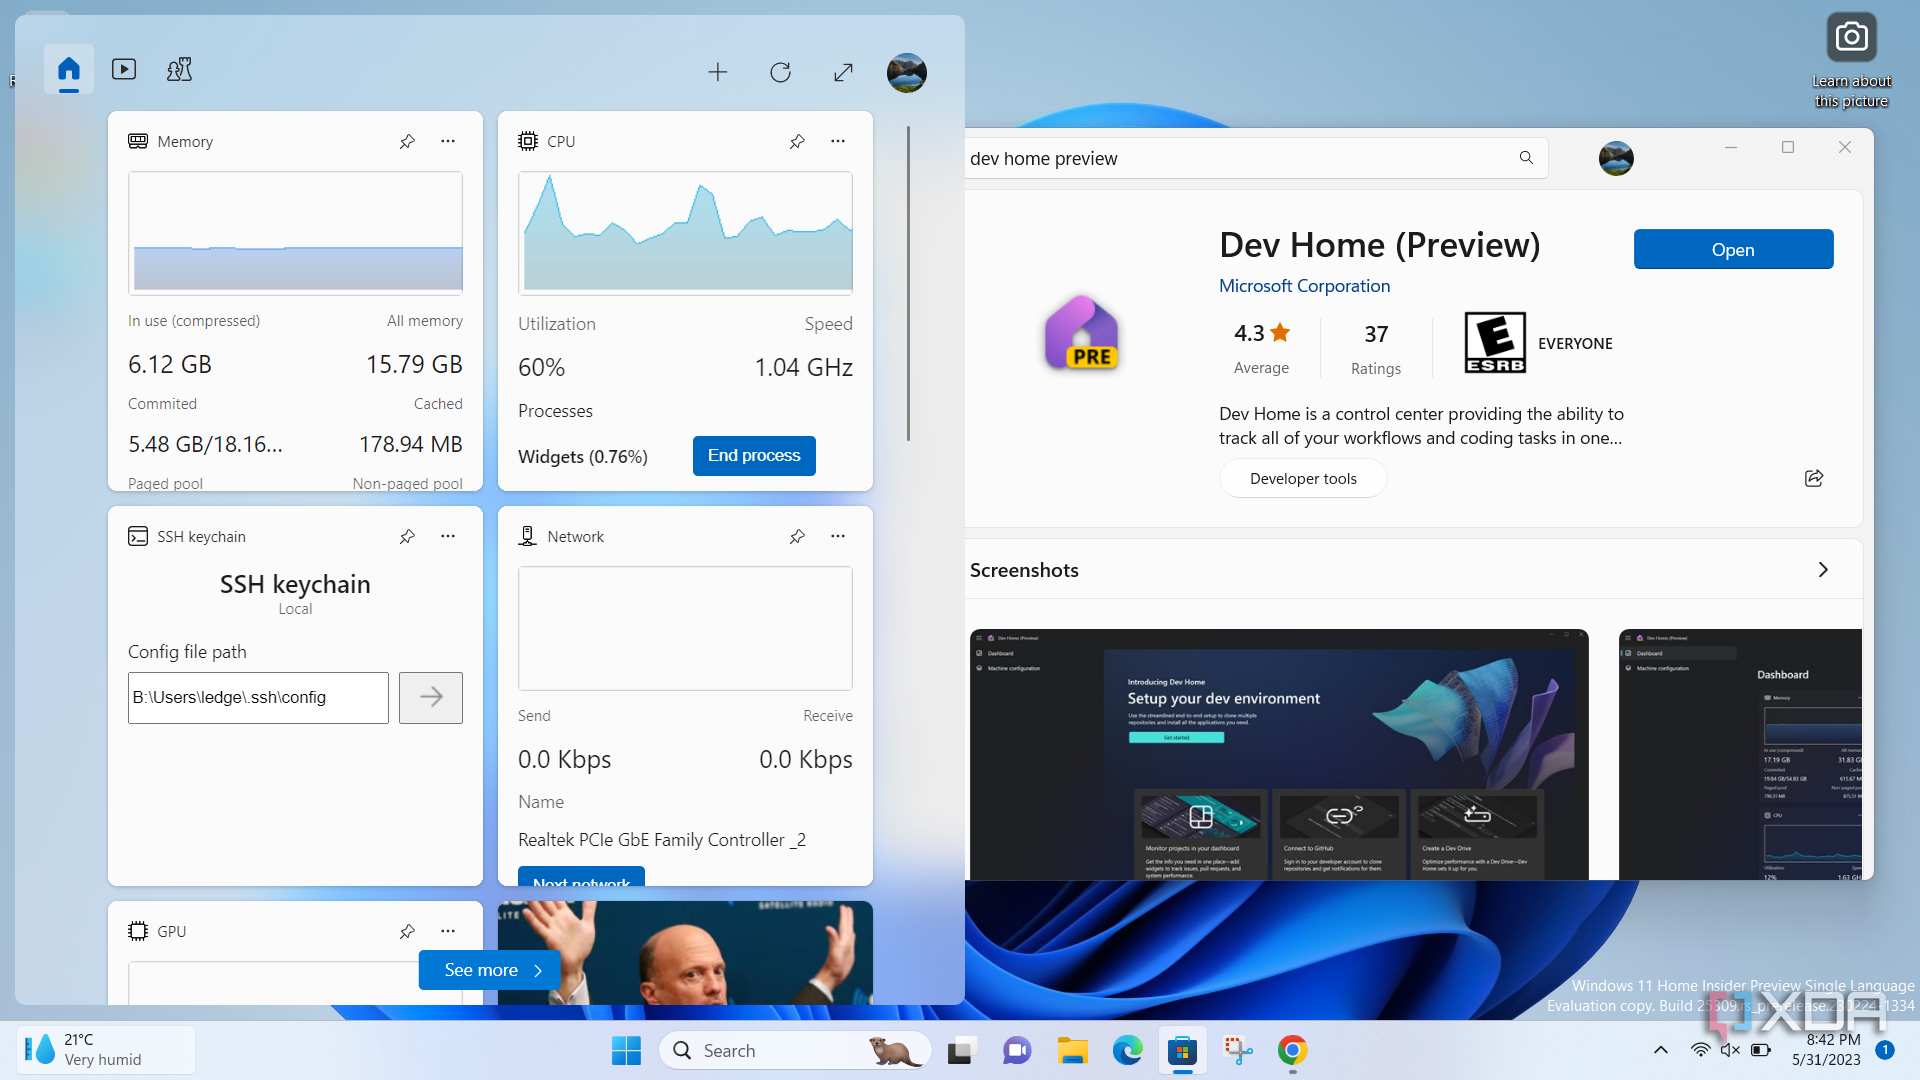1920x1080 pixels.
Task: Open the Dev Home (Preview) app
Action: pos(1733,249)
